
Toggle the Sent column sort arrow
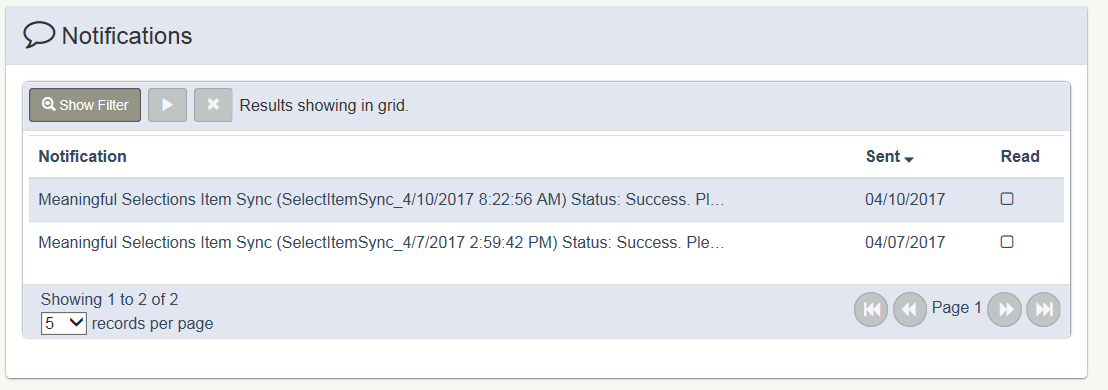(x=909, y=160)
